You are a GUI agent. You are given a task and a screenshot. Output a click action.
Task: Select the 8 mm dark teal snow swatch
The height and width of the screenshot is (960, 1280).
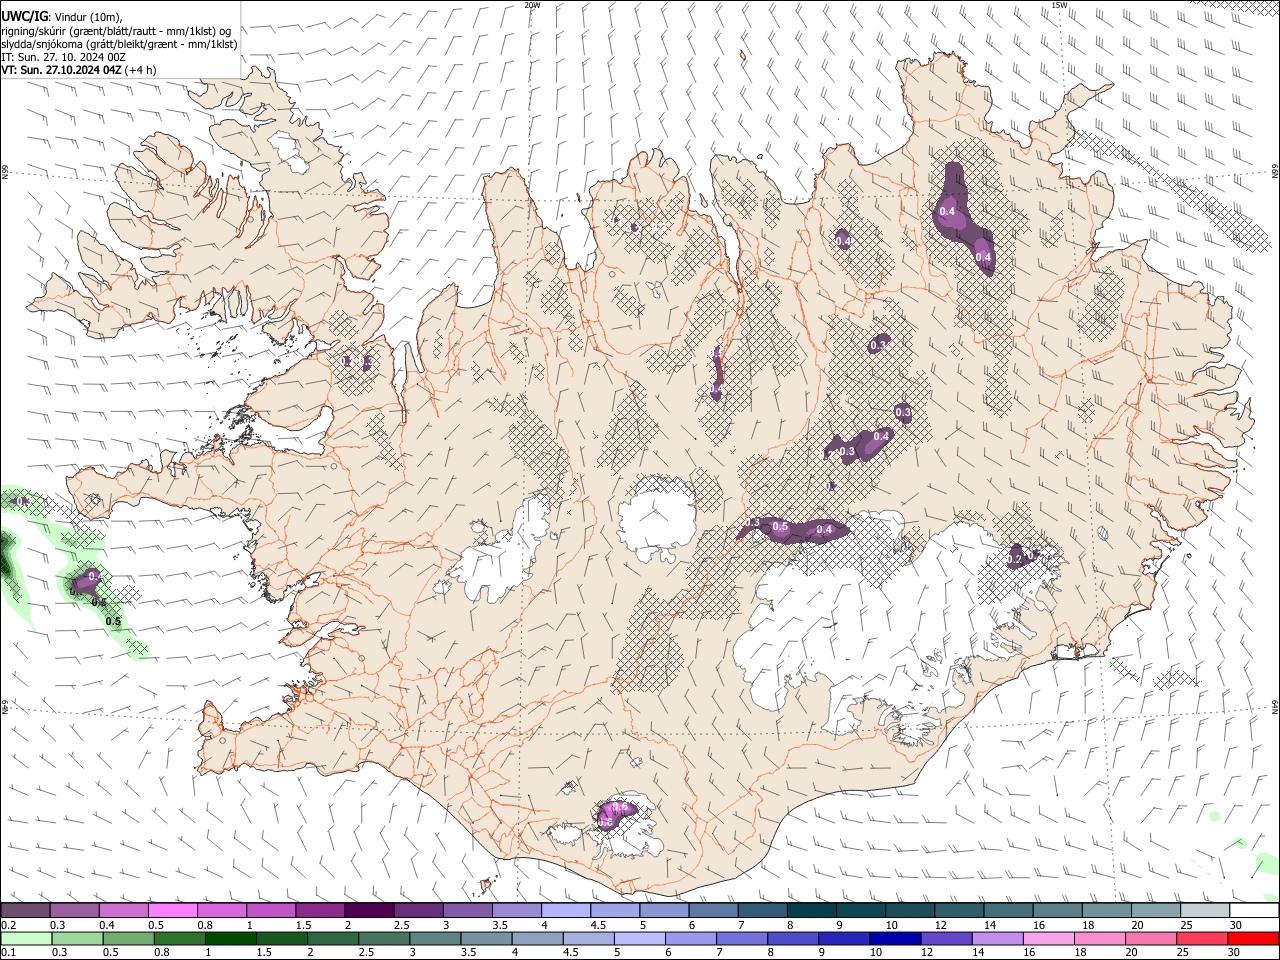pyautogui.click(x=812, y=911)
